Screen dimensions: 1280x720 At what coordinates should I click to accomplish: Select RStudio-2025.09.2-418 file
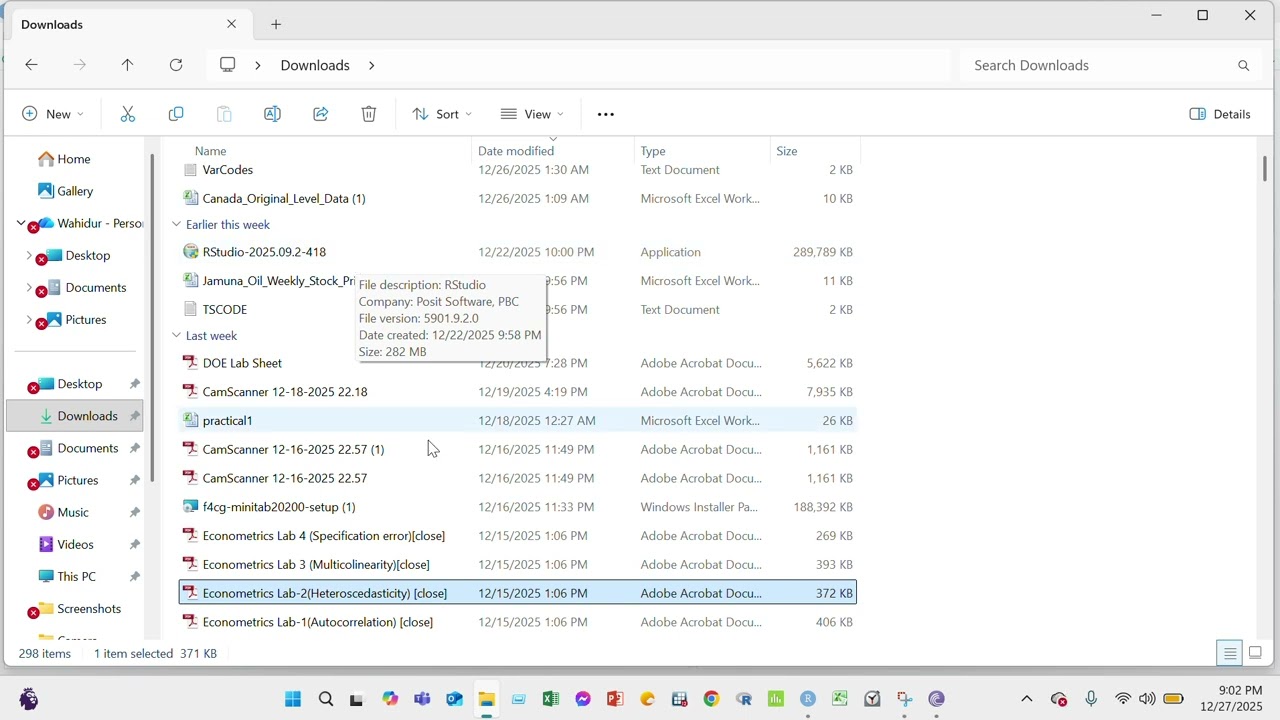tap(518, 252)
